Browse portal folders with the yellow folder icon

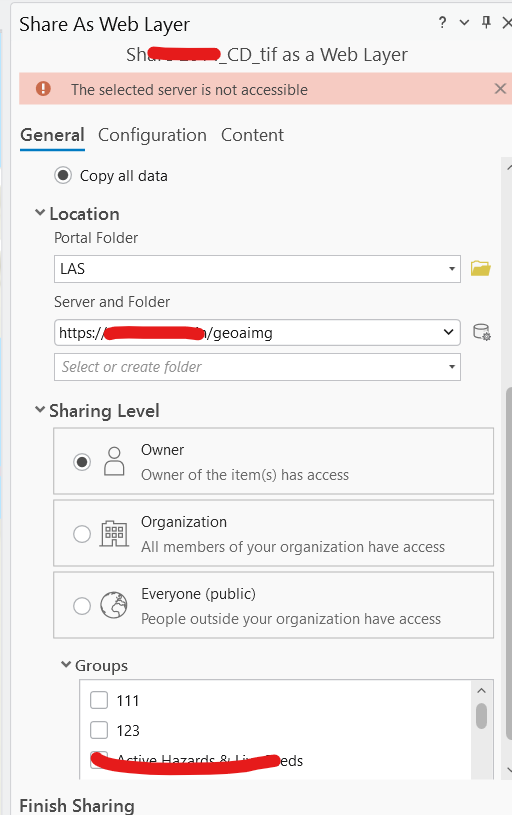click(x=481, y=269)
